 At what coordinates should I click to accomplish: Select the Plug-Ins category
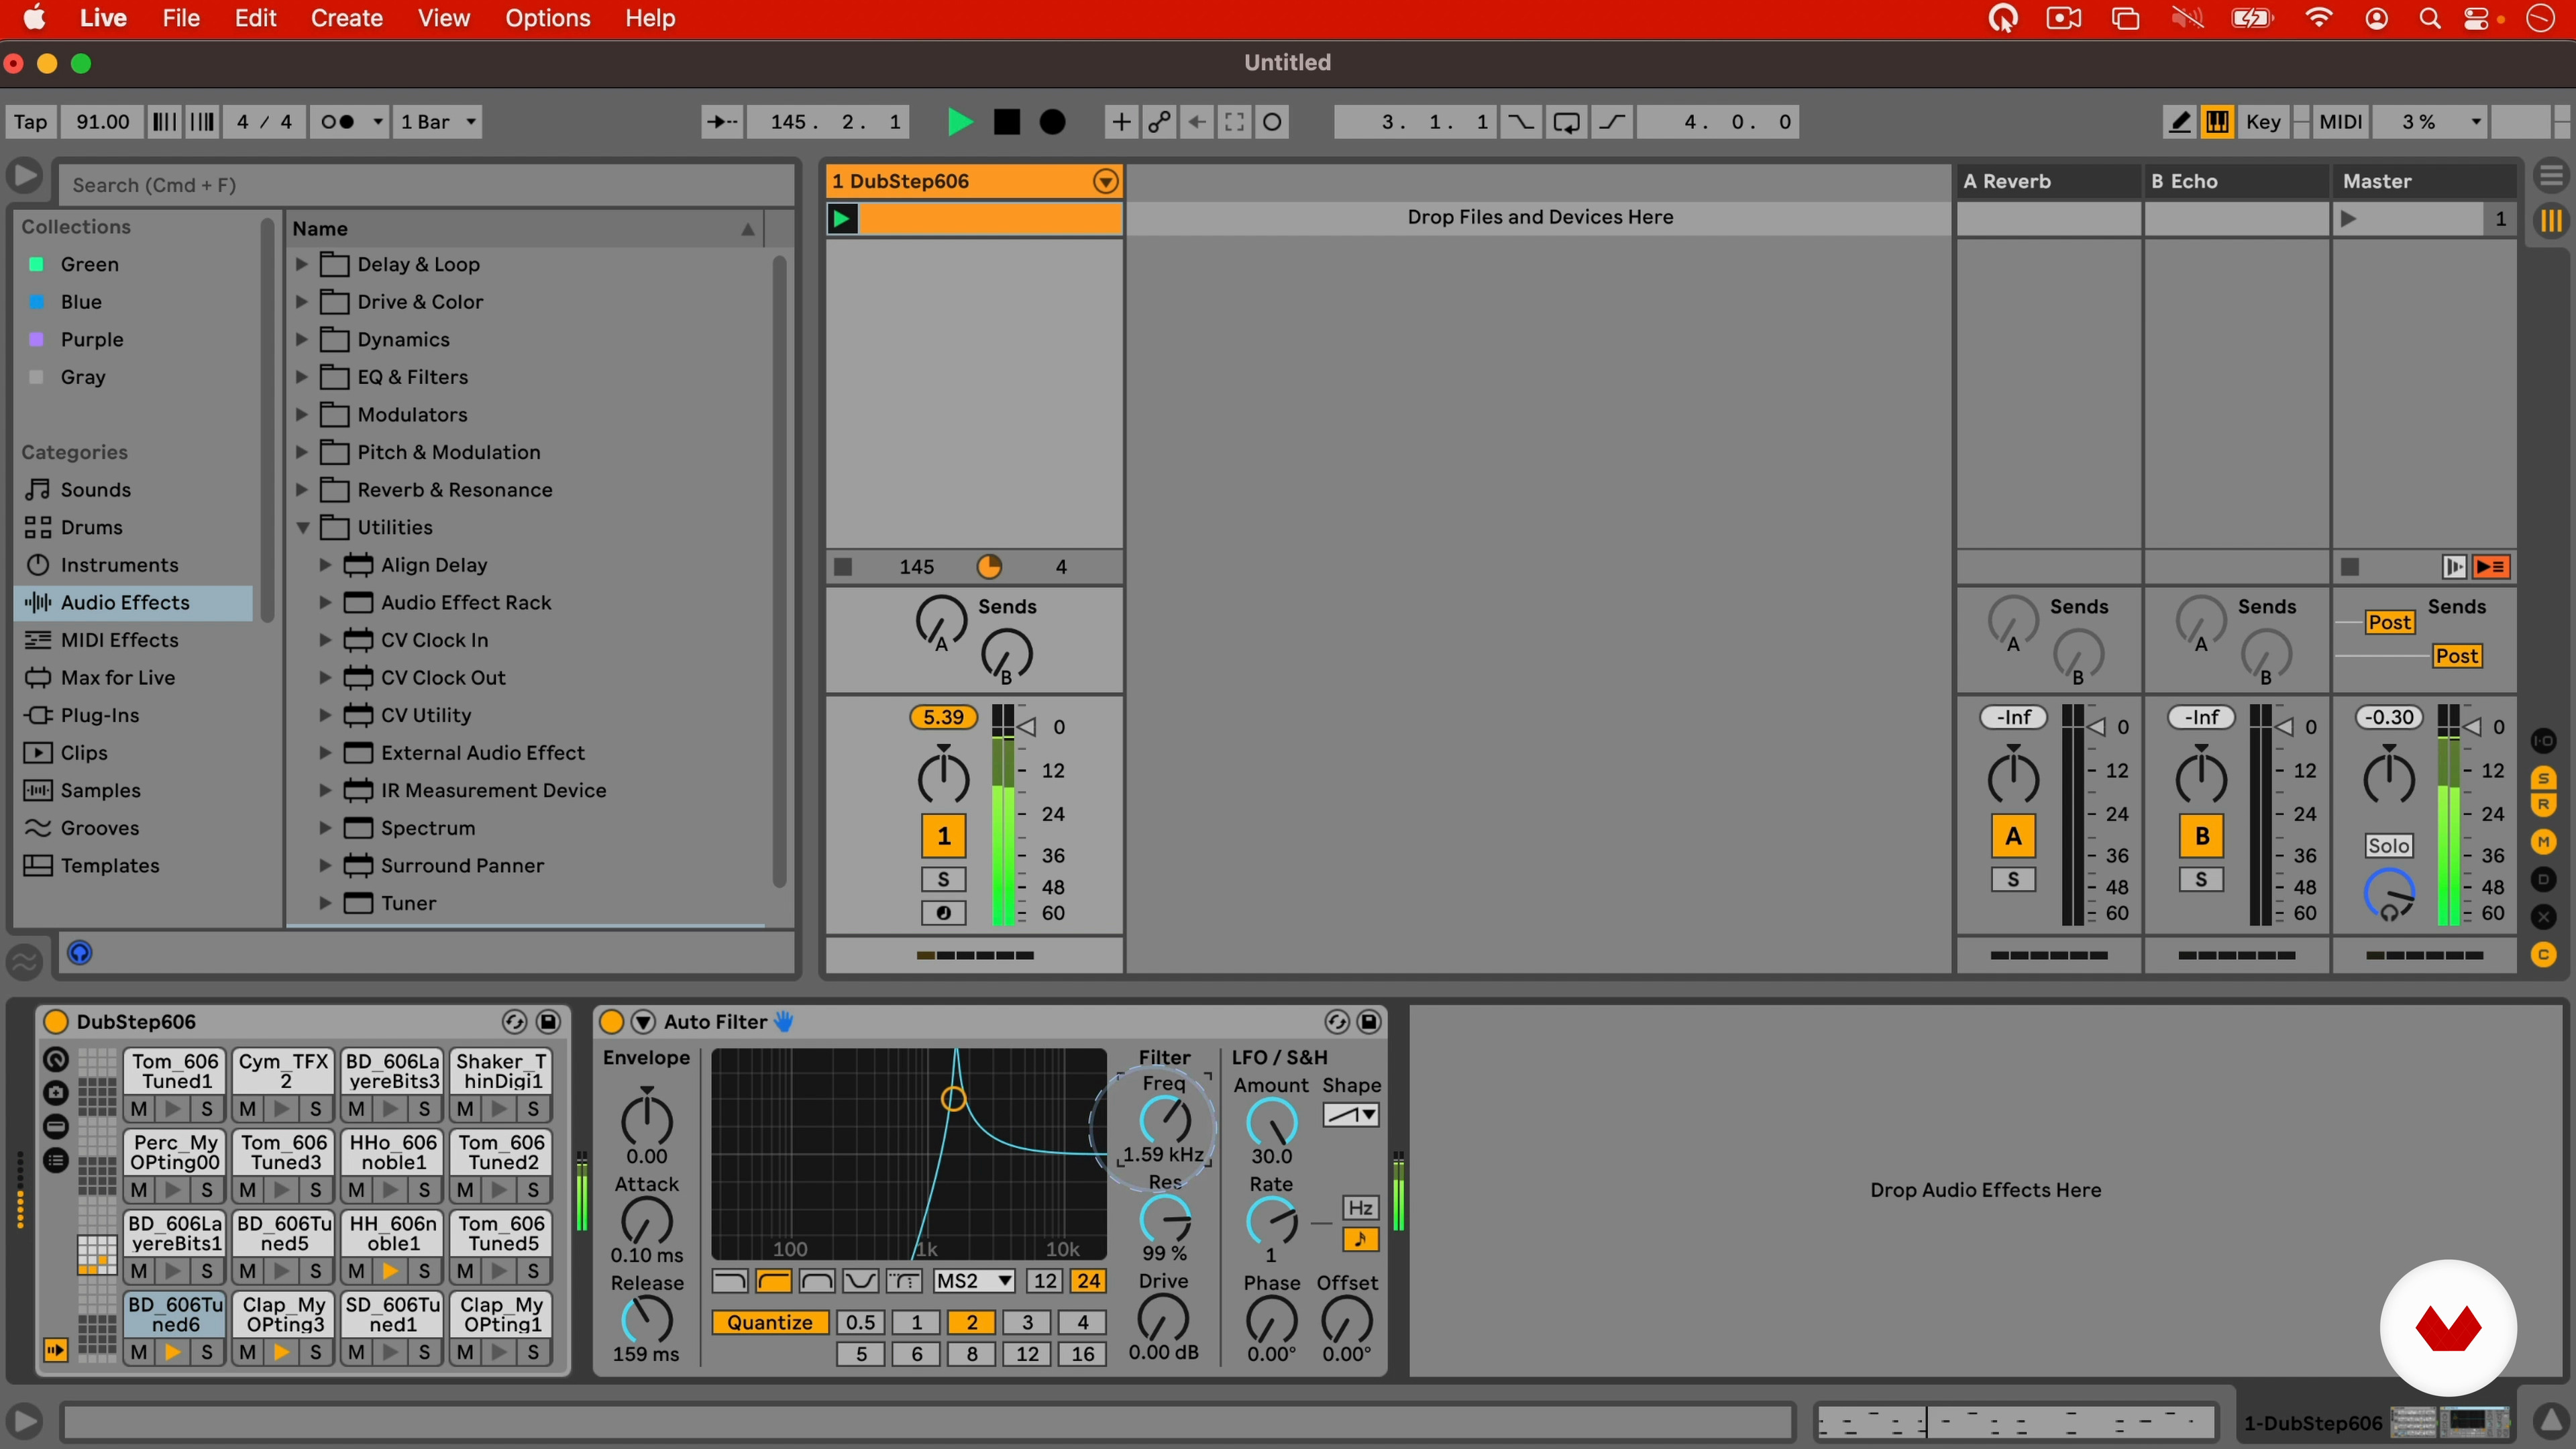coord(99,715)
